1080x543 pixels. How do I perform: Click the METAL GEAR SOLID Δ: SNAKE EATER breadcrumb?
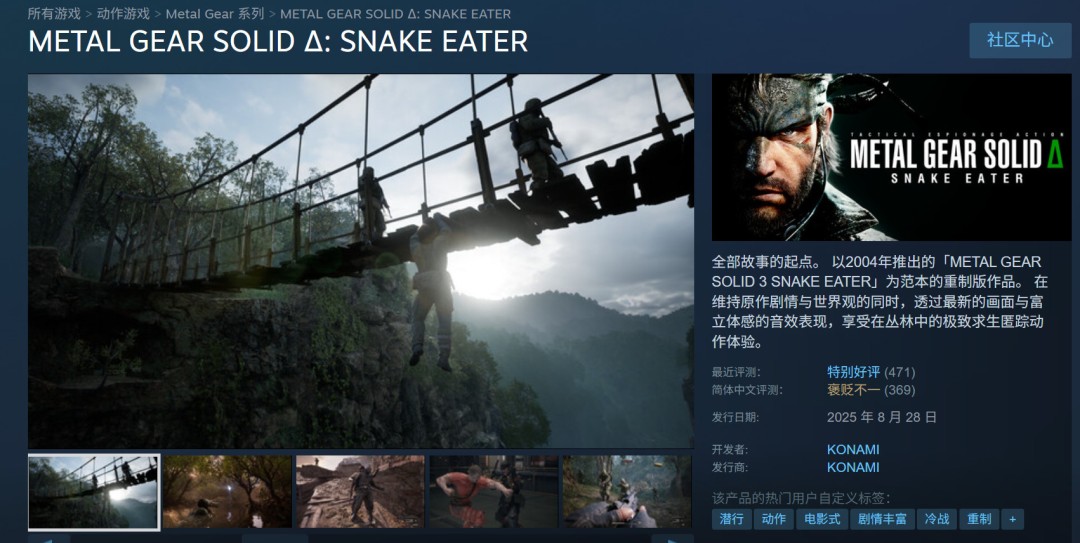(x=395, y=13)
